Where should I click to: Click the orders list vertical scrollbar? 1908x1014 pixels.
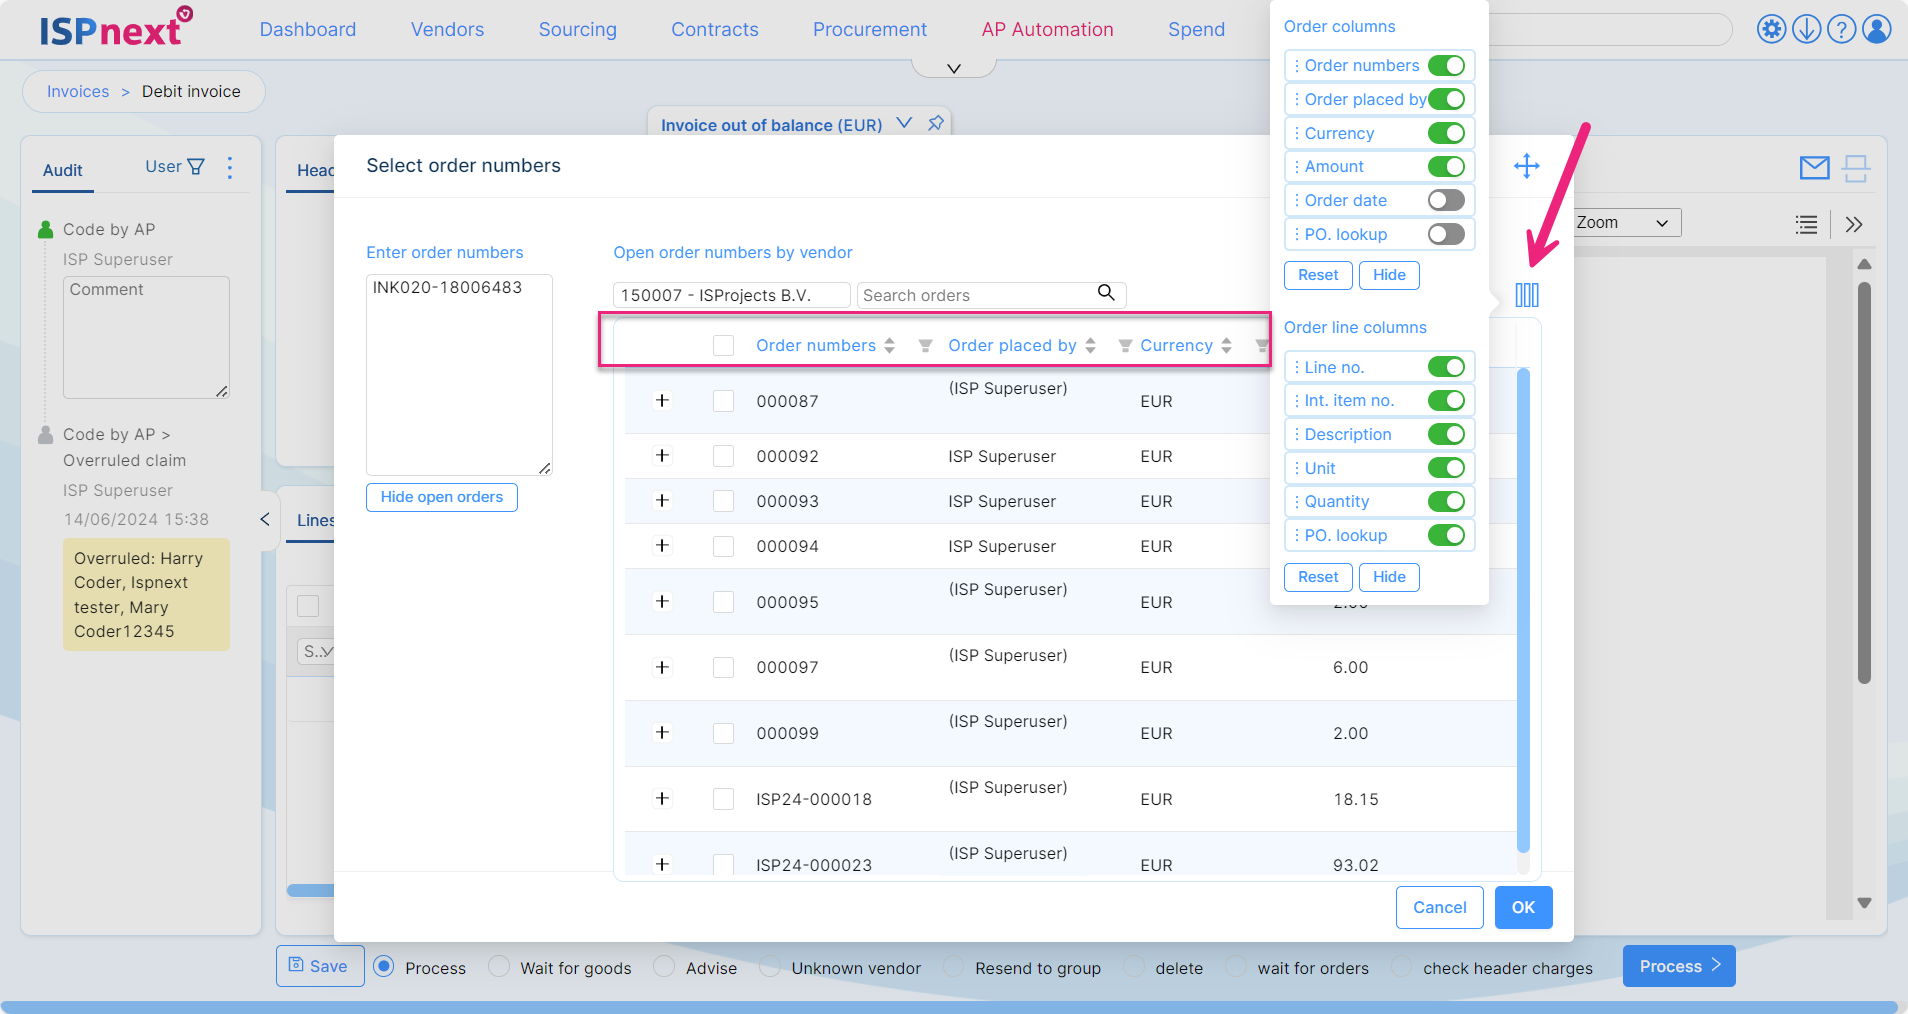[x=1523, y=610]
